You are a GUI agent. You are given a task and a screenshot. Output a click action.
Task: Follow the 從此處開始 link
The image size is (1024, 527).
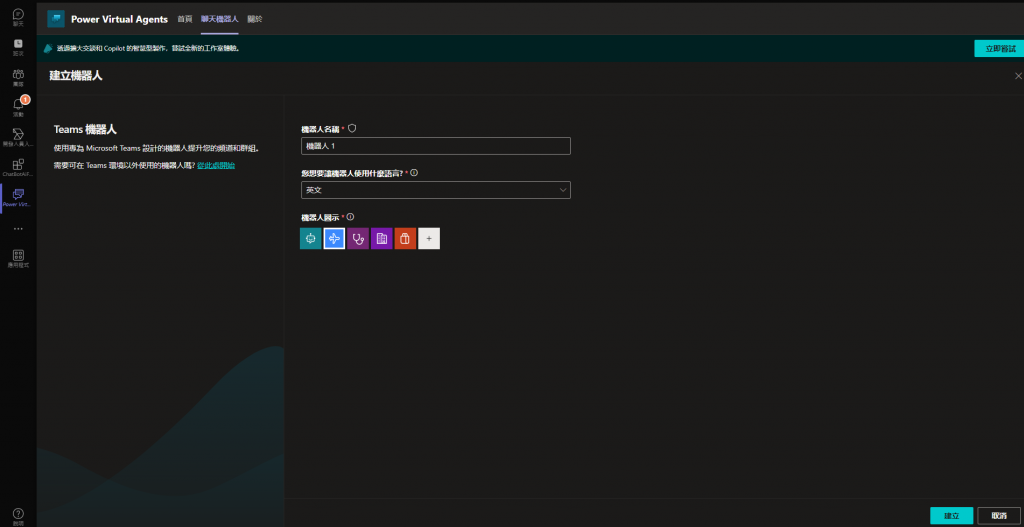pos(216,166)
